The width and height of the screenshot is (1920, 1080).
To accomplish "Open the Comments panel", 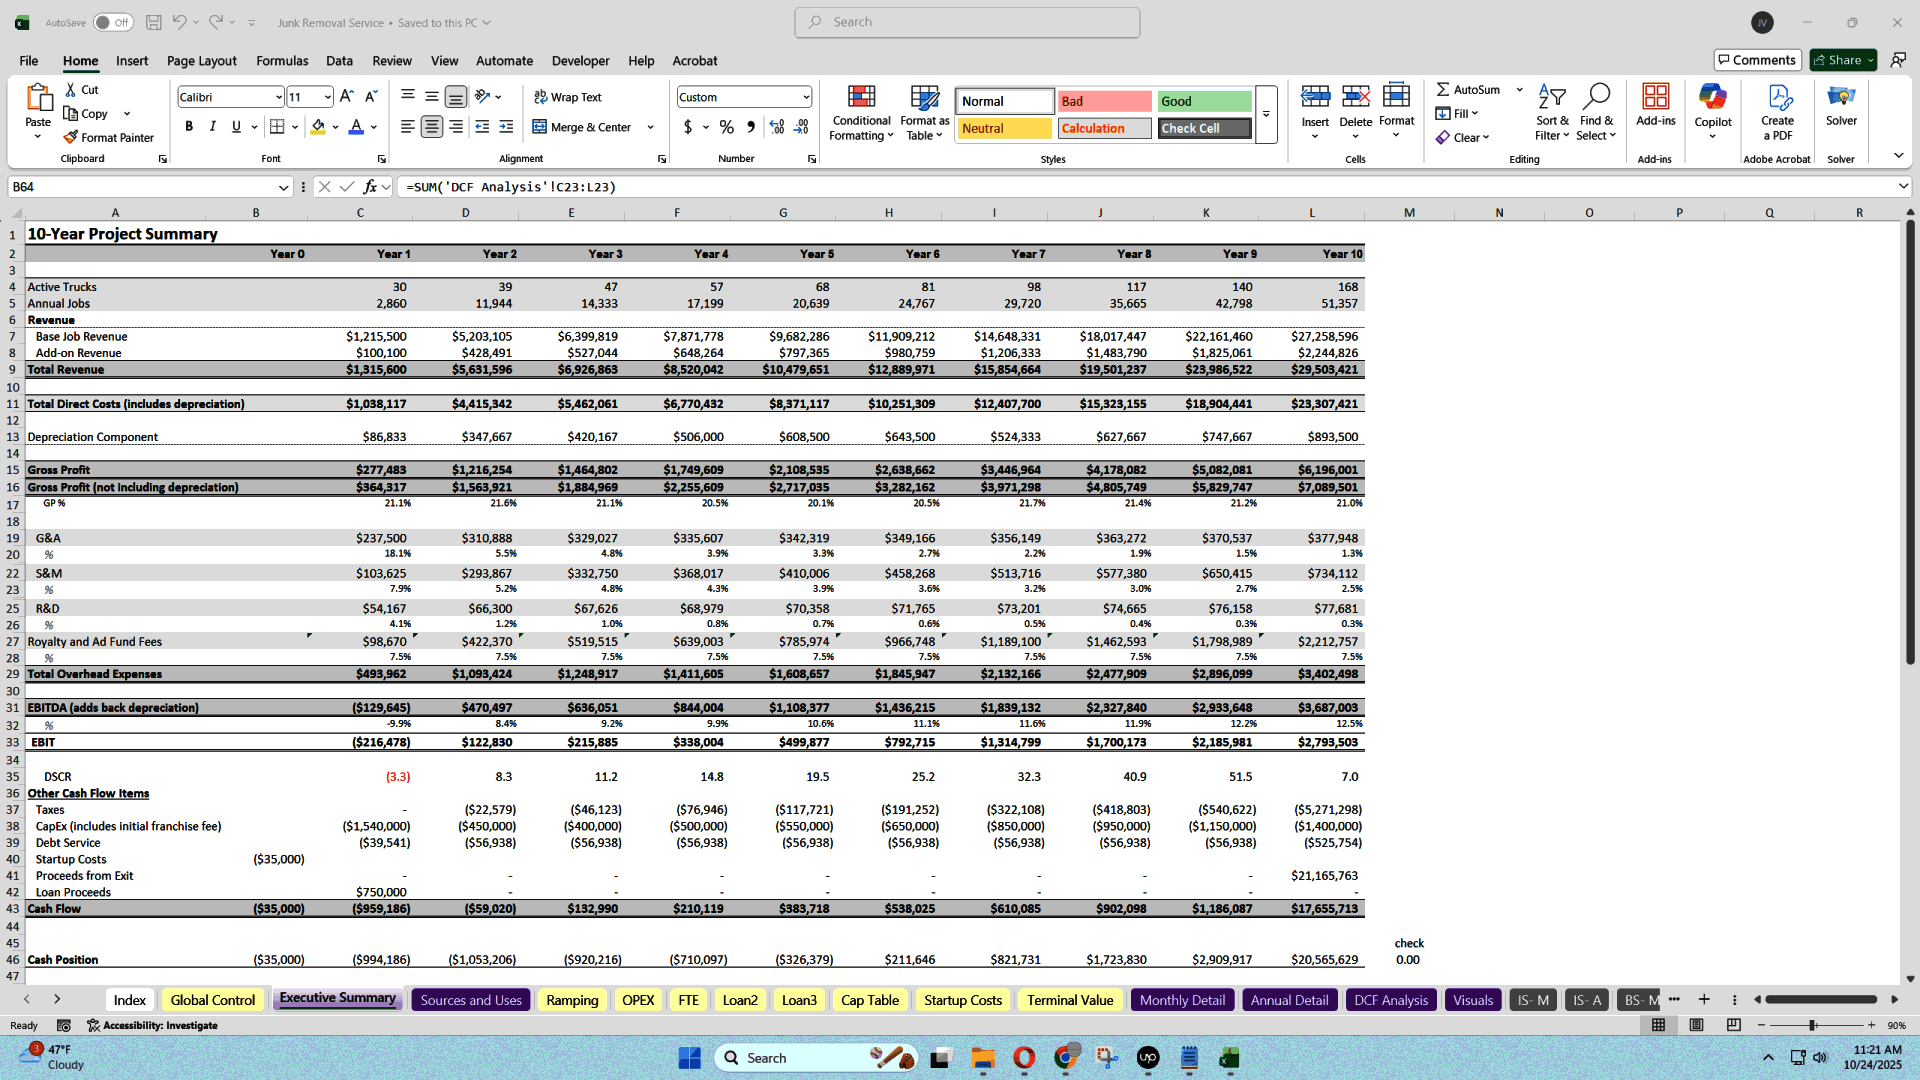I will coord(1757,59).
